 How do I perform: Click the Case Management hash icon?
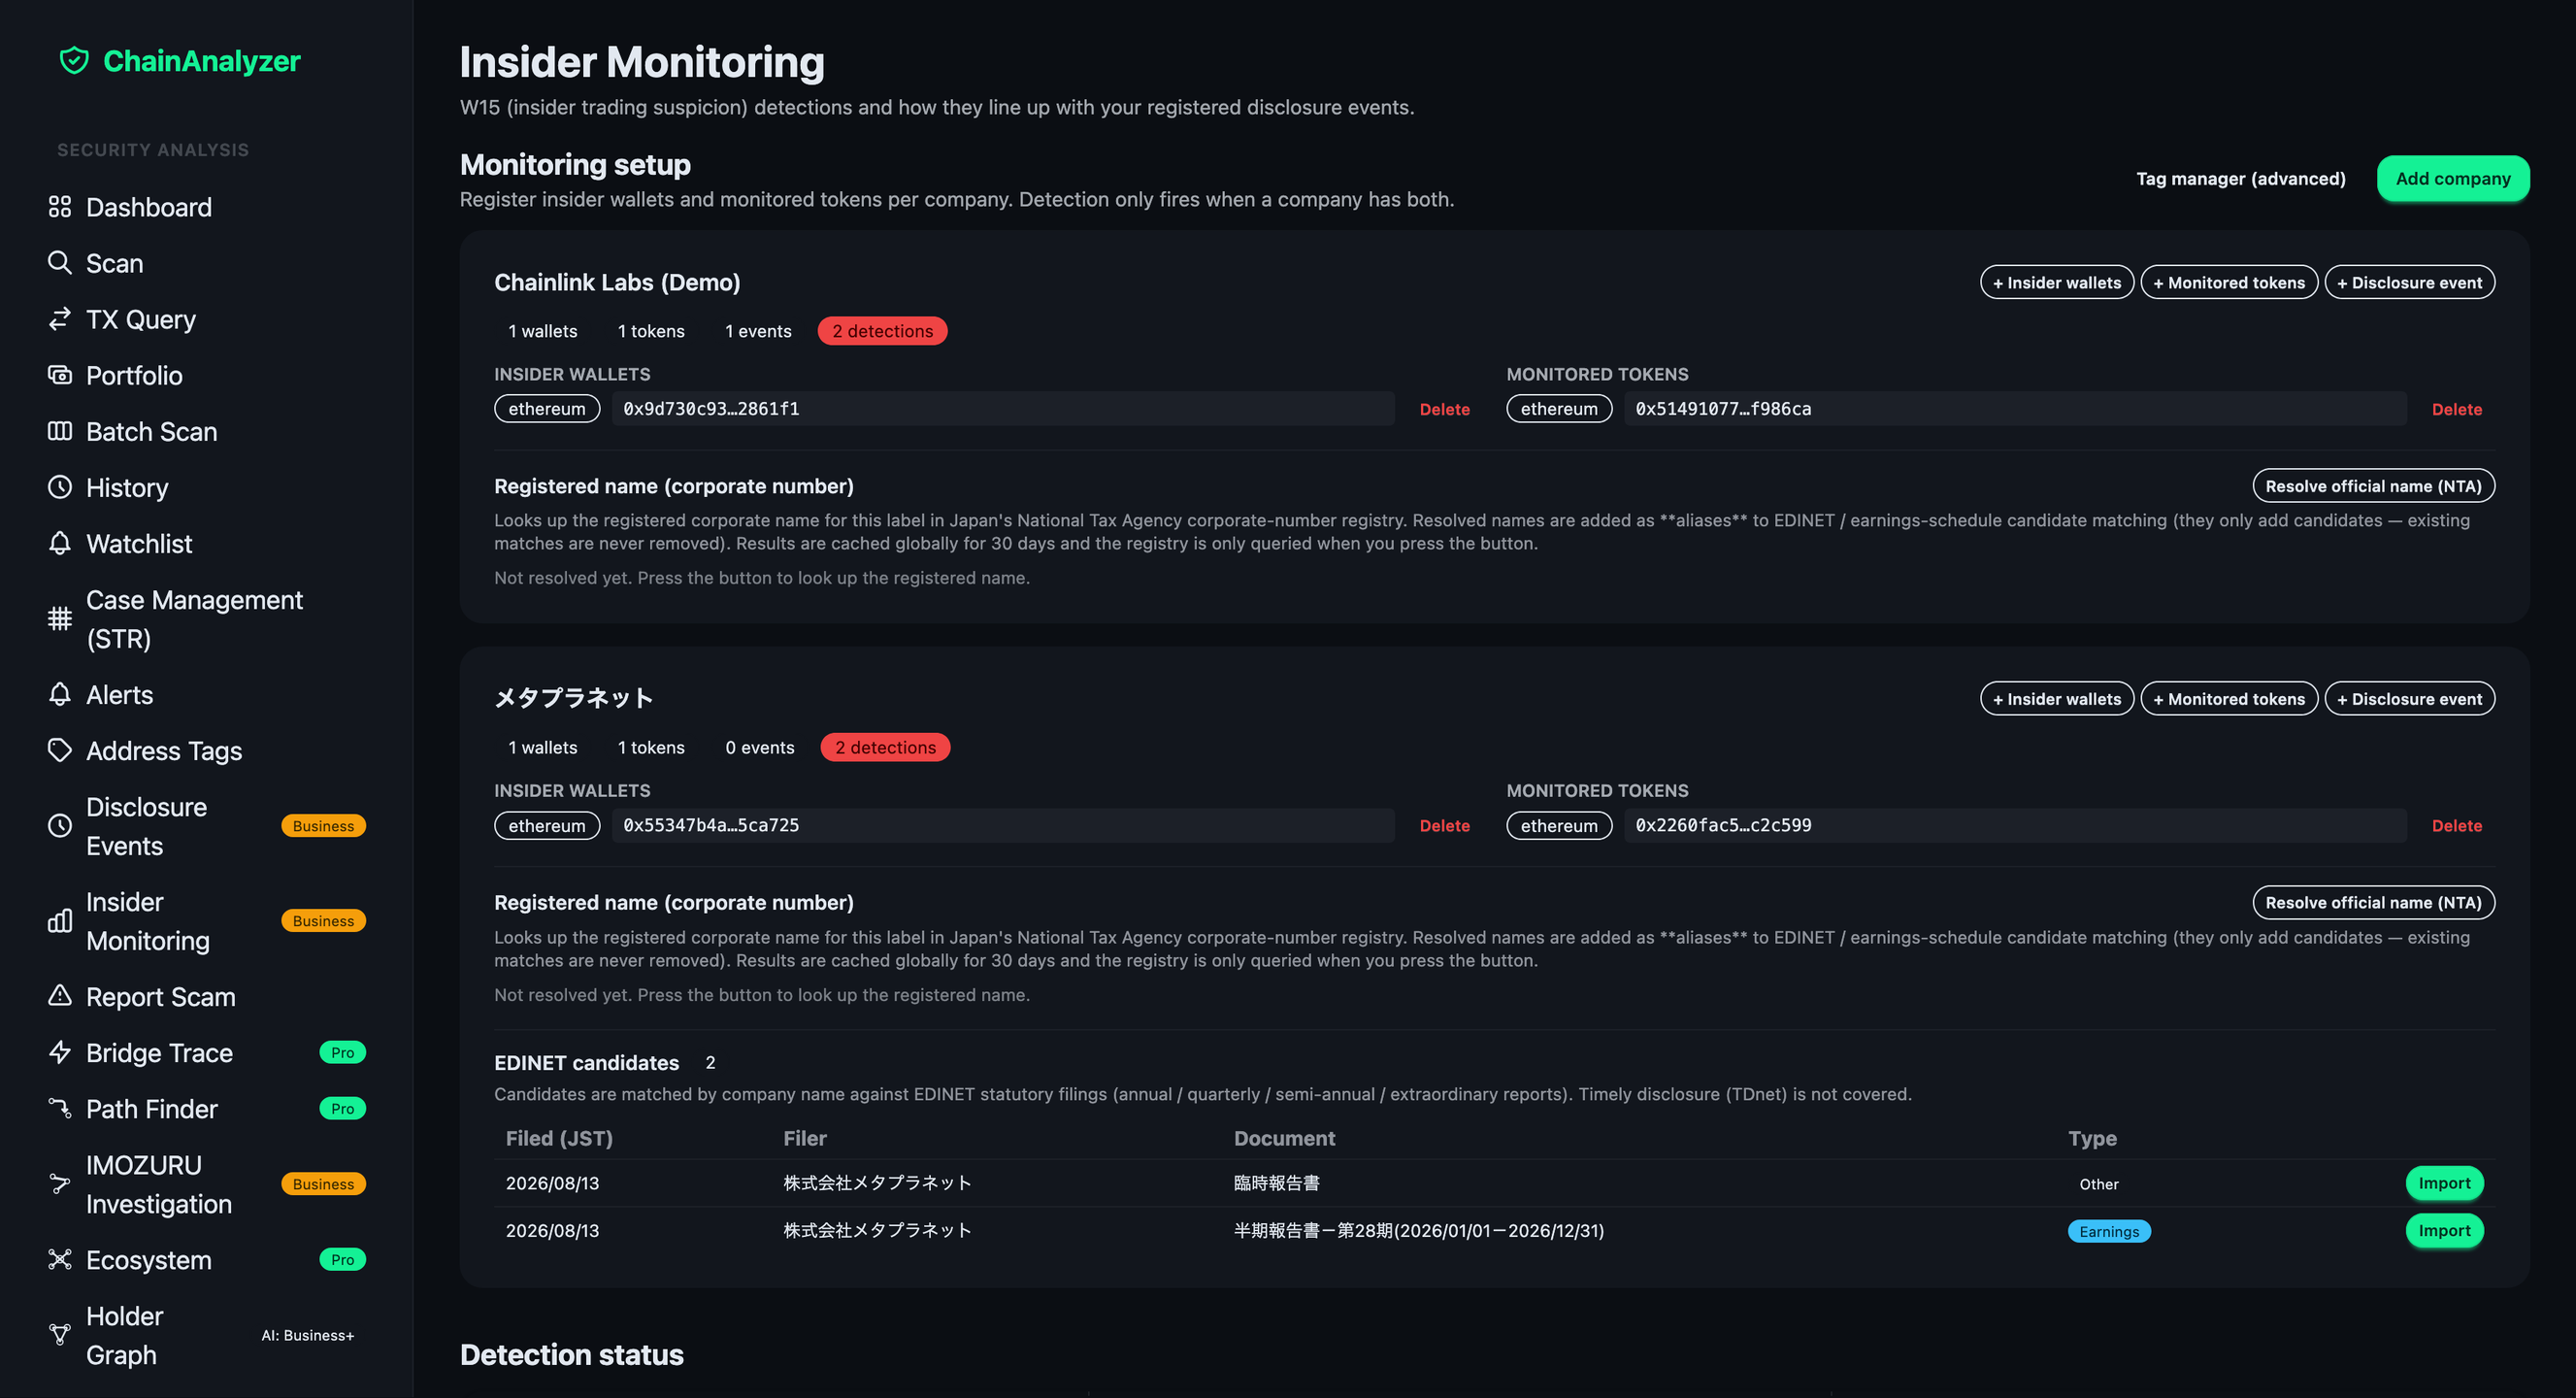tap(60, 619)
